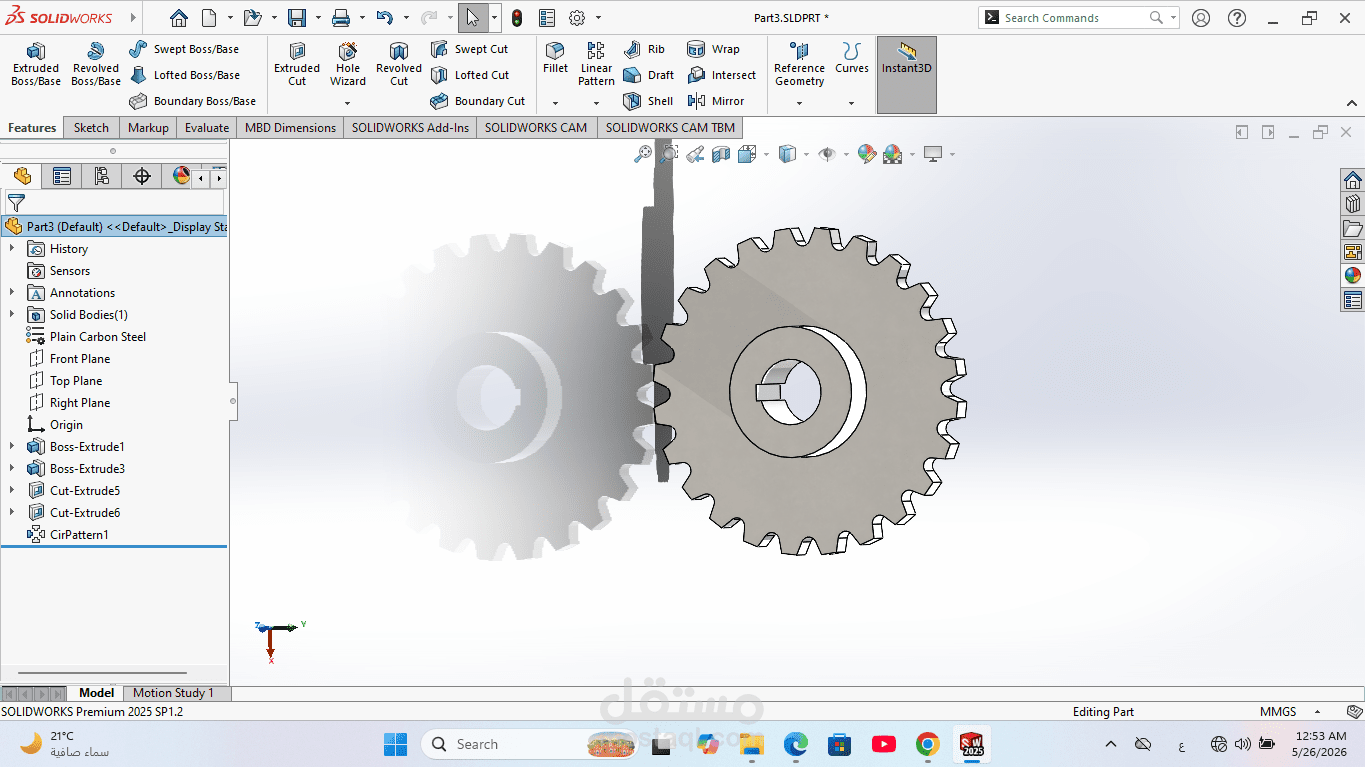
Task: Toggle Instant3D mode
Action: click(907, 75)
